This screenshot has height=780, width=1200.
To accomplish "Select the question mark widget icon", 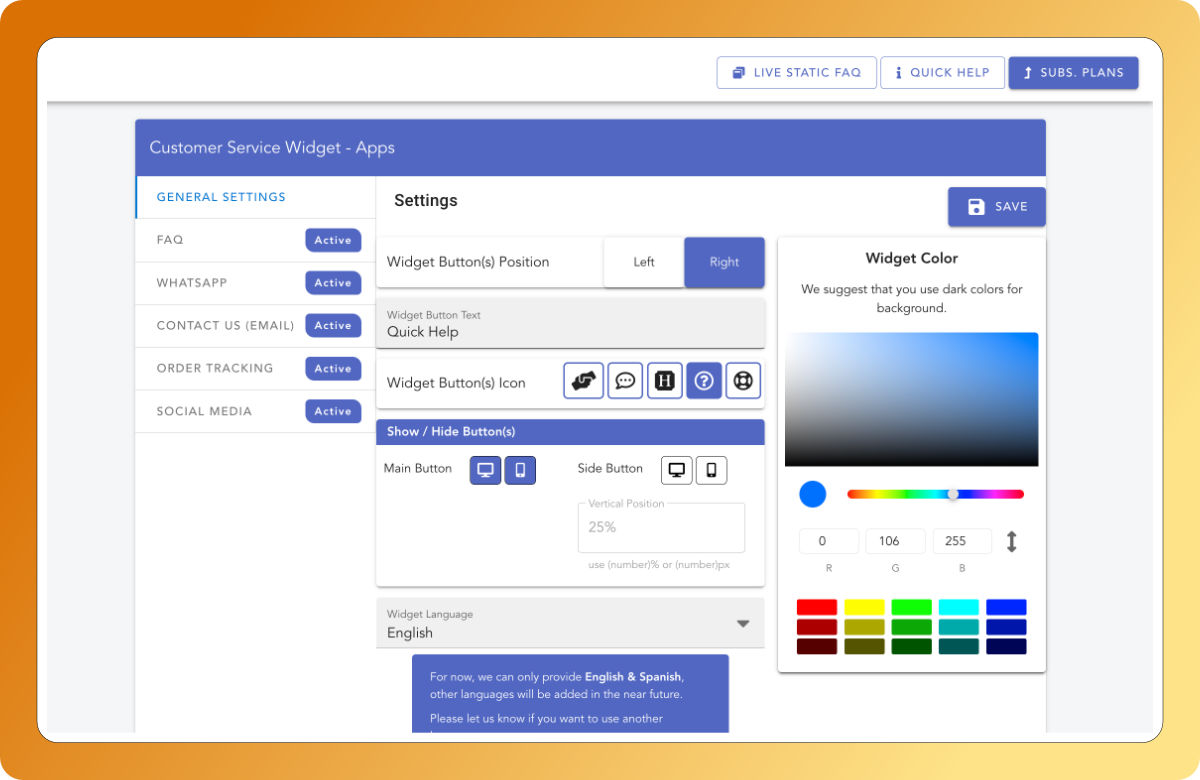I will tap(704, 381).
